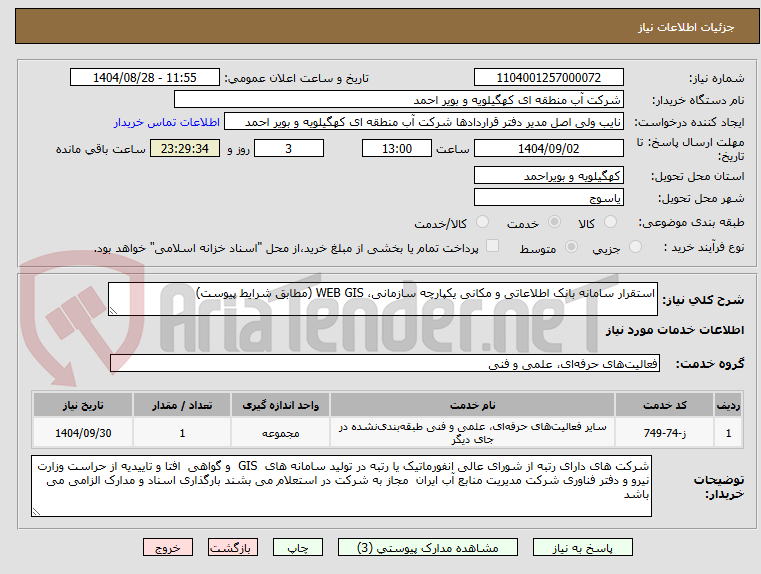Click the کد خدمت column header
Viewport: 761px width, 574px height.
664,405
